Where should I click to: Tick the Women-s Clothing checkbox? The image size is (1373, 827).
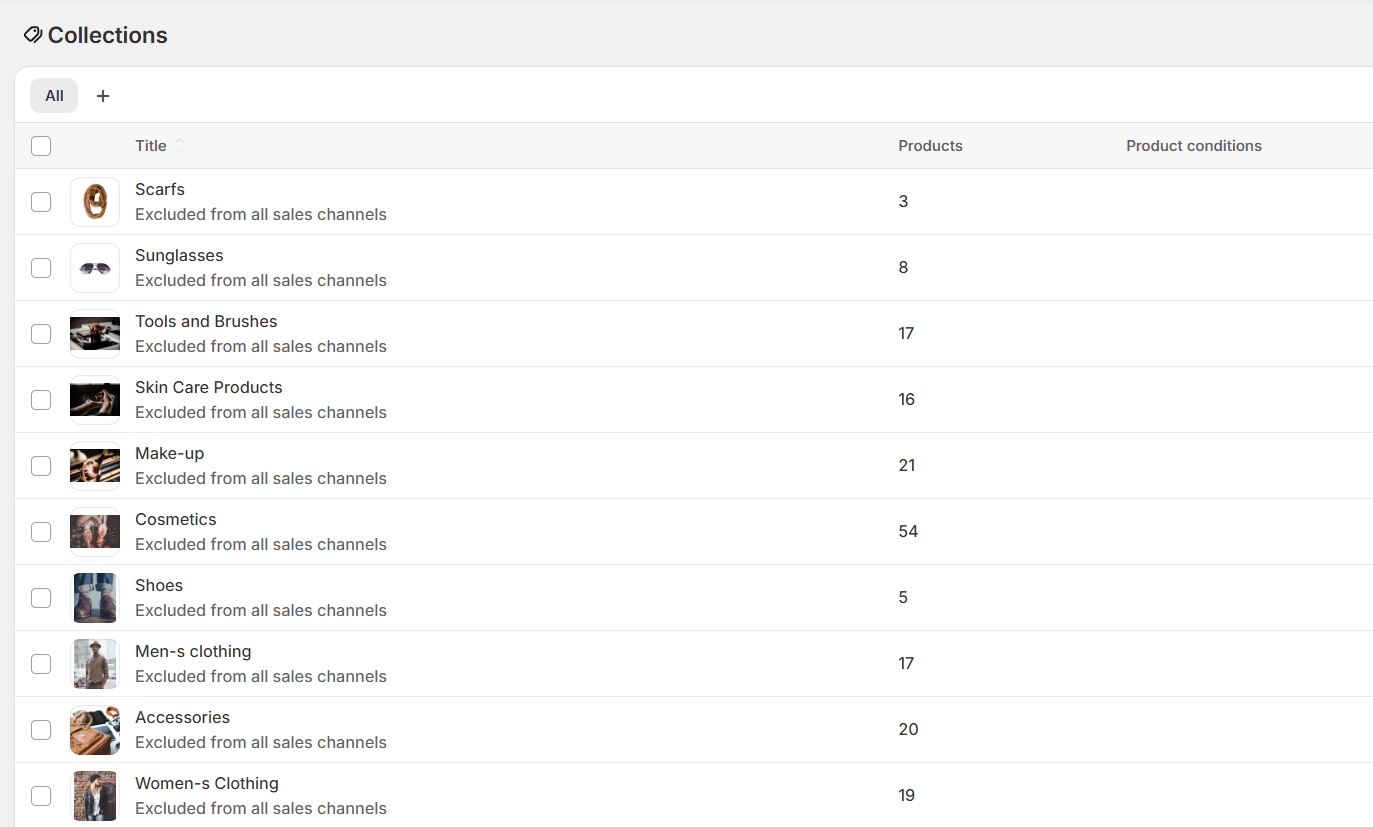[x=41, y=796]
